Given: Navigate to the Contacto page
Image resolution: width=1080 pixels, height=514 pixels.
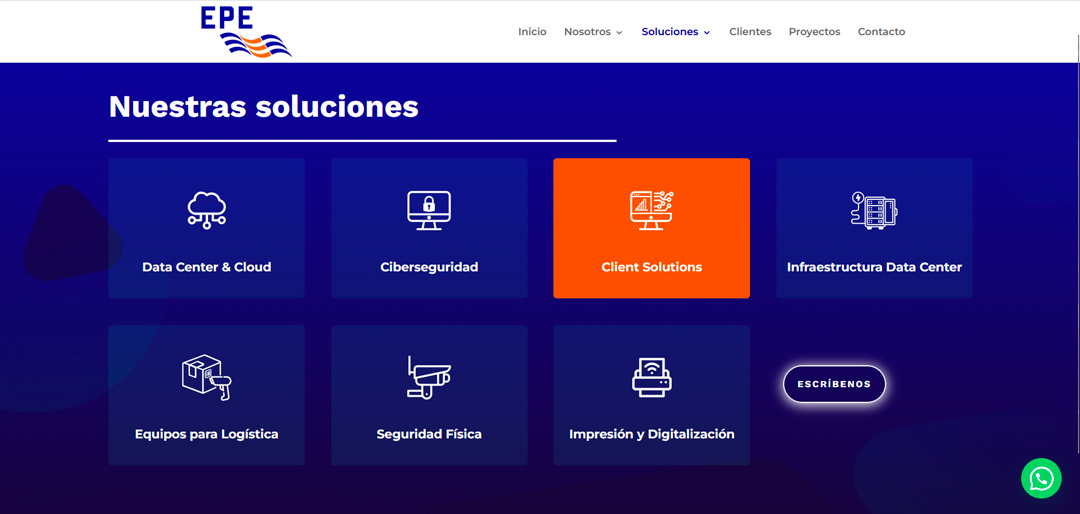Looking at the screenshot, I should pos(881,32).
